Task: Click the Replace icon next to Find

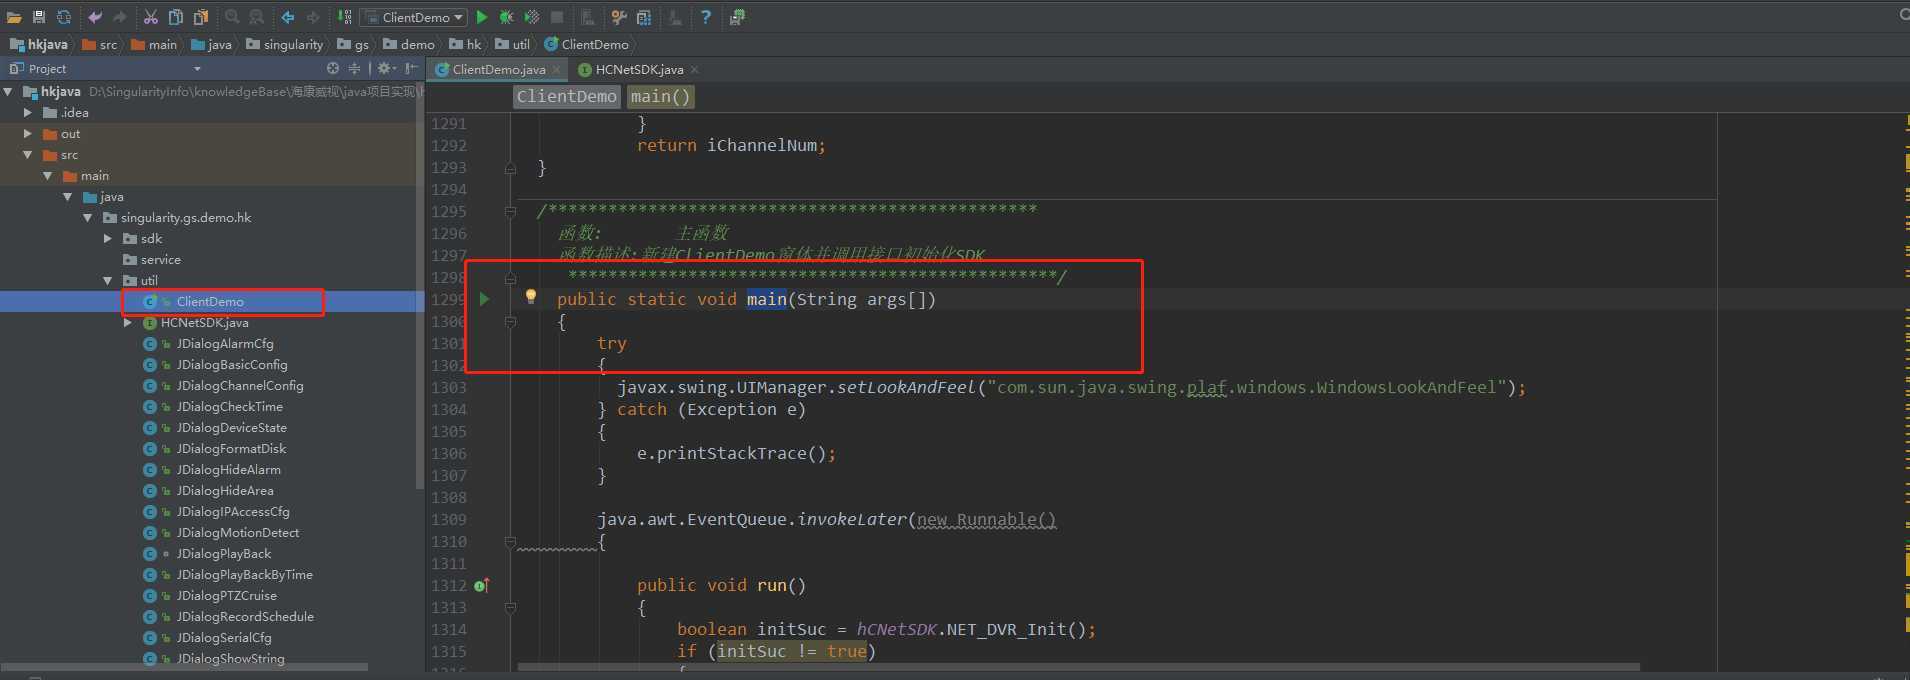Action: [257, 17]
